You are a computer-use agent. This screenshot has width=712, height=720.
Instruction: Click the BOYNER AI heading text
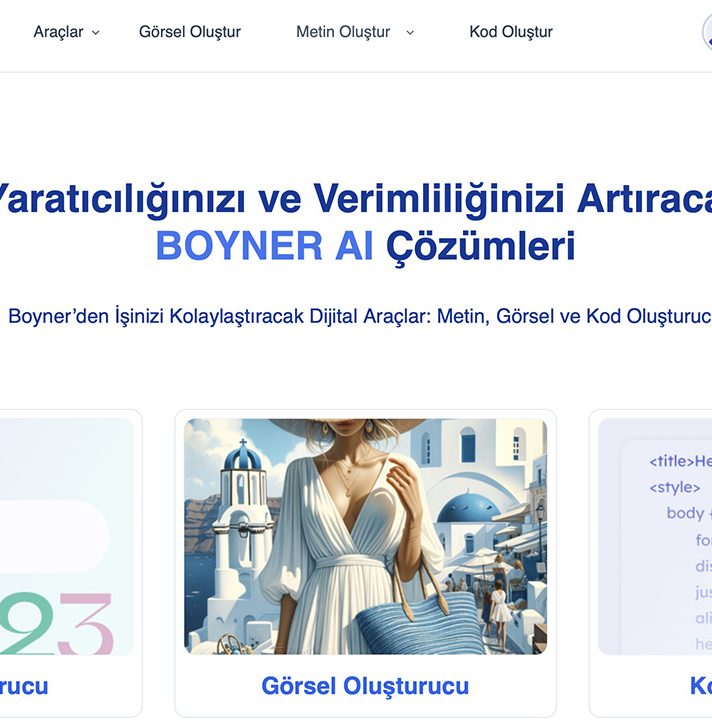point(264,246)
